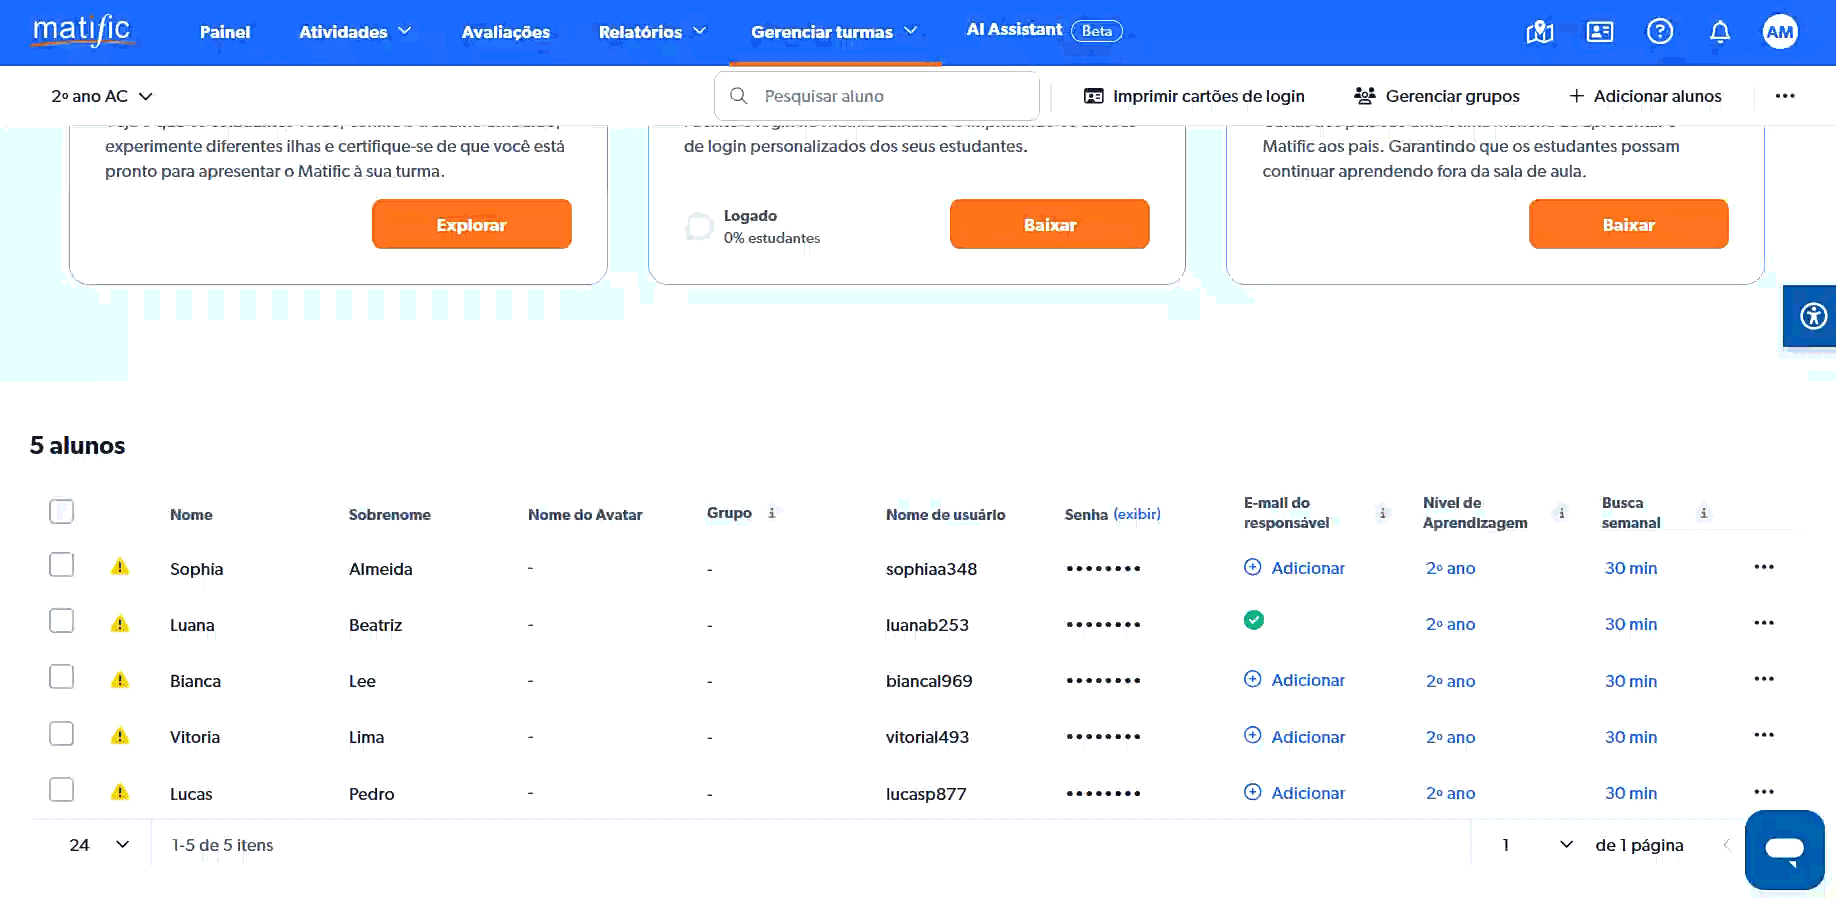The width and height of the screenshot is (1836, 898).
Task: Click the Grupo column info icon
Action: pos(771,513)
